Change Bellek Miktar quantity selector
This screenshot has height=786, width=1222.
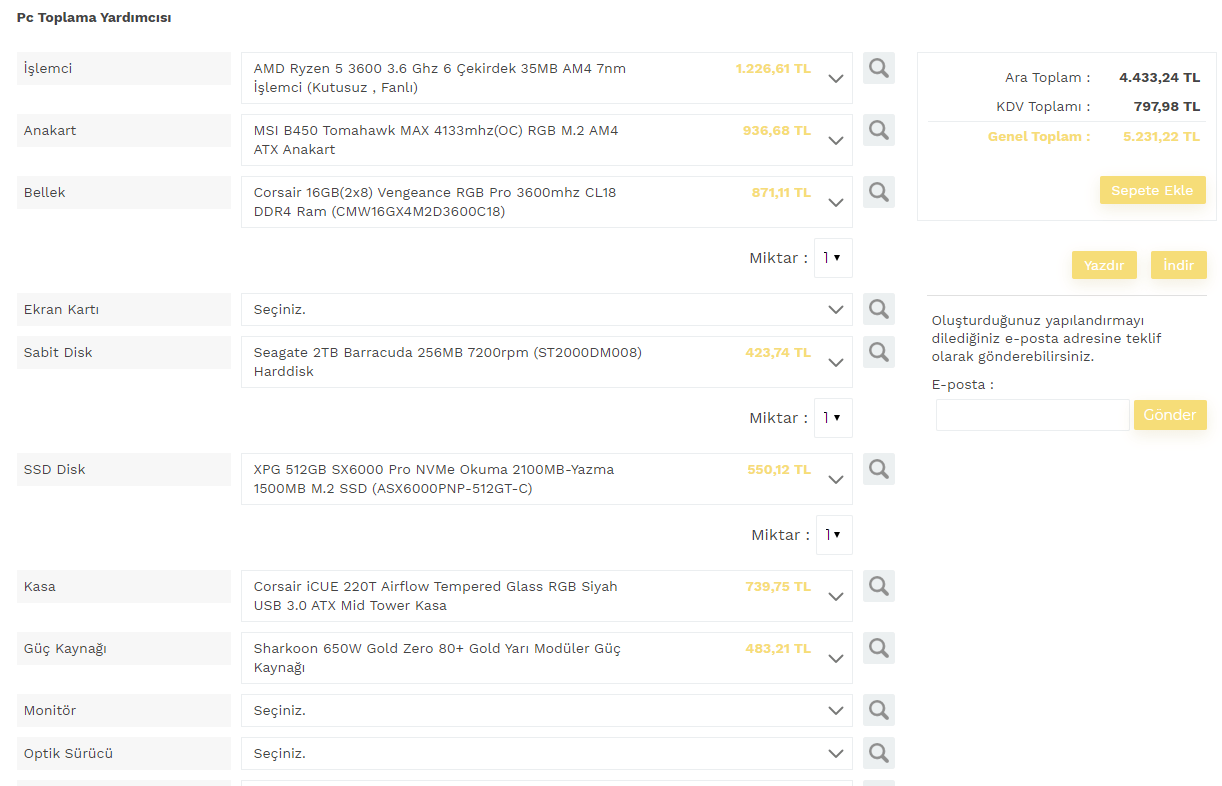coord(832,258)
